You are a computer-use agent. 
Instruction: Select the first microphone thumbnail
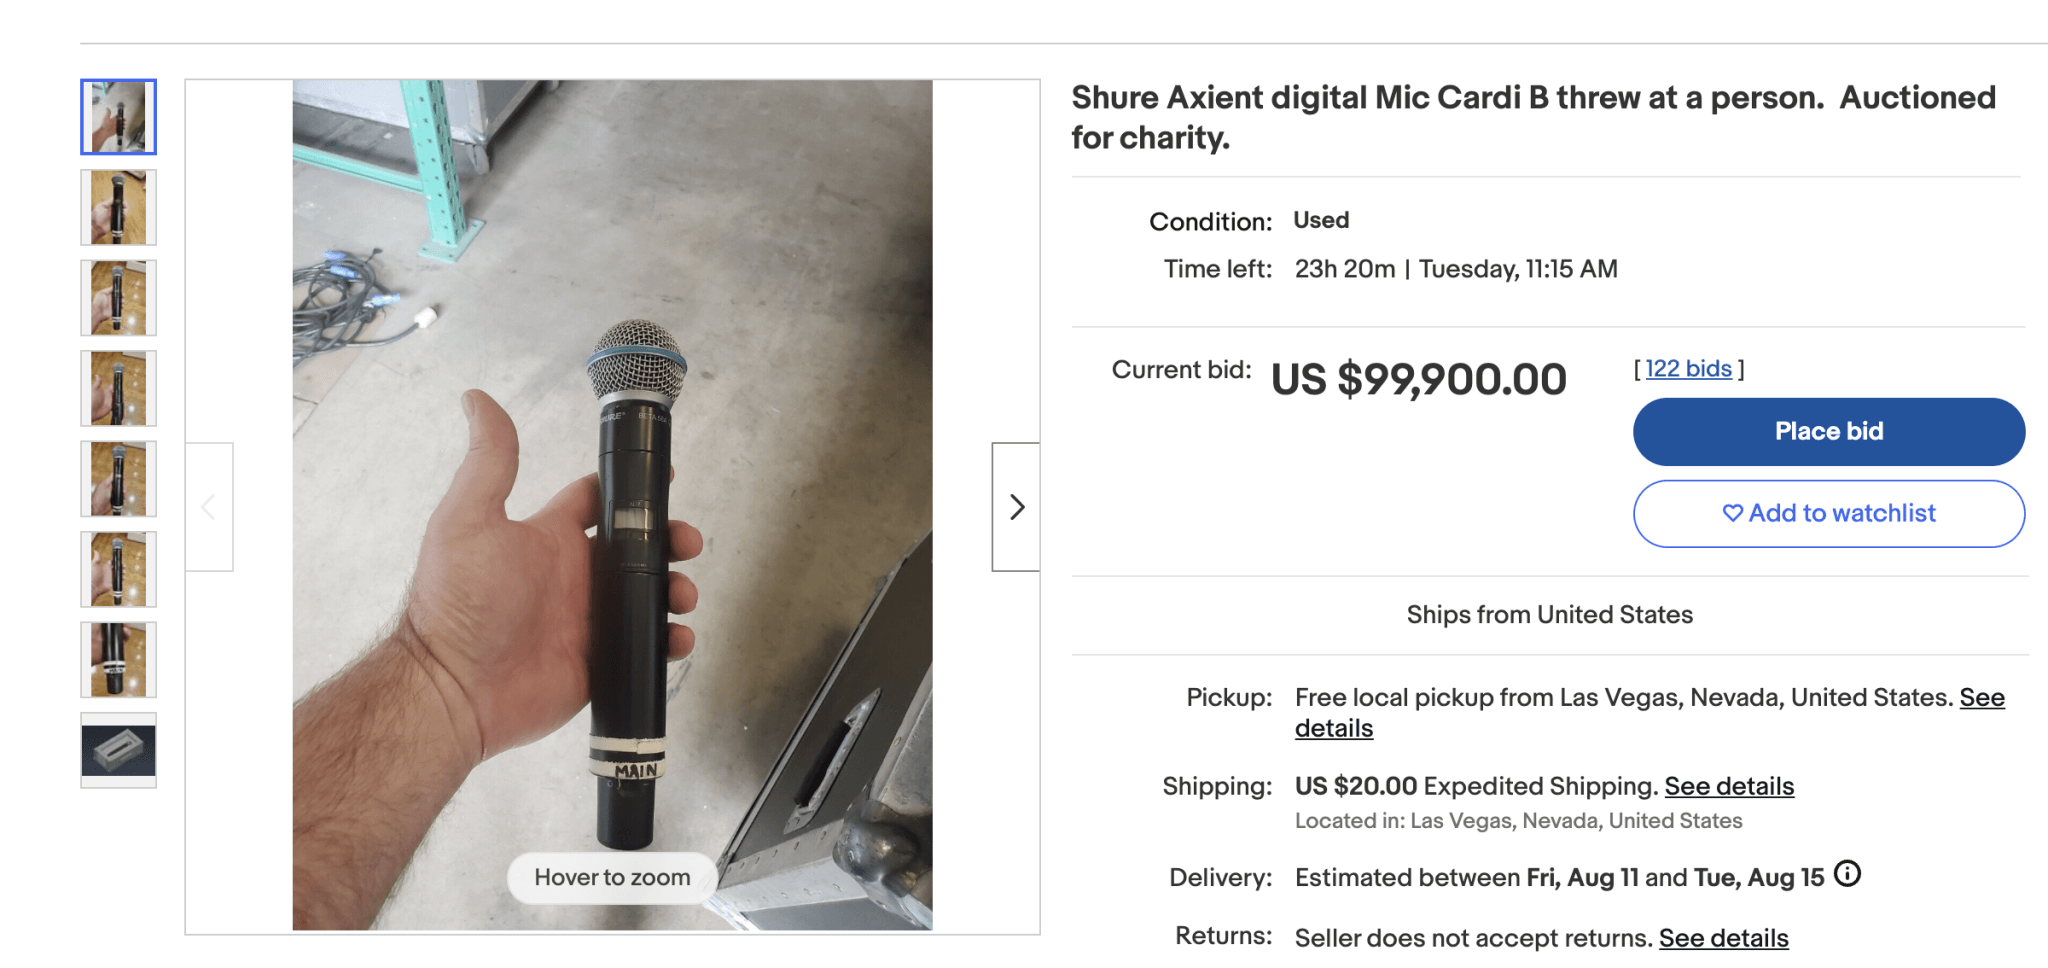coord(118,117)
